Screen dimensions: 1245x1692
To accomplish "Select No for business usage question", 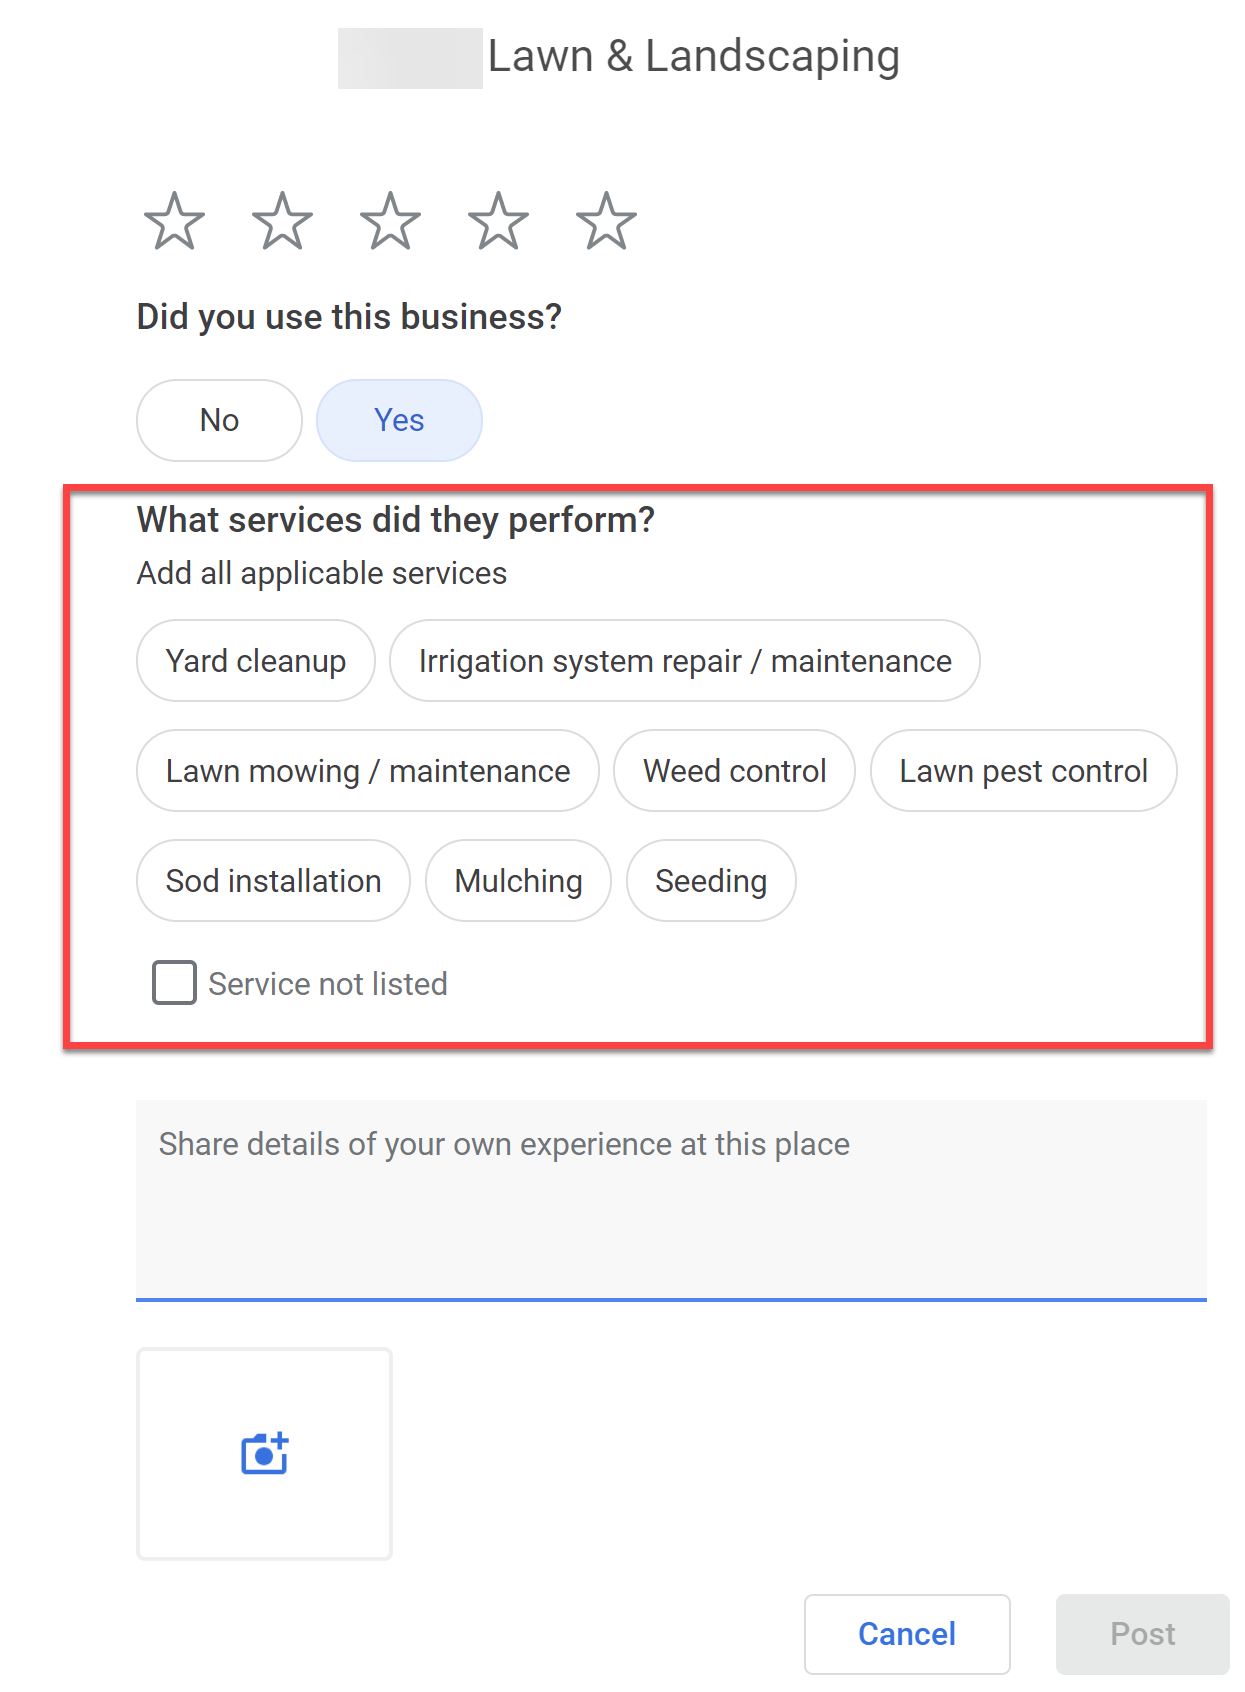I will point(218,420).
